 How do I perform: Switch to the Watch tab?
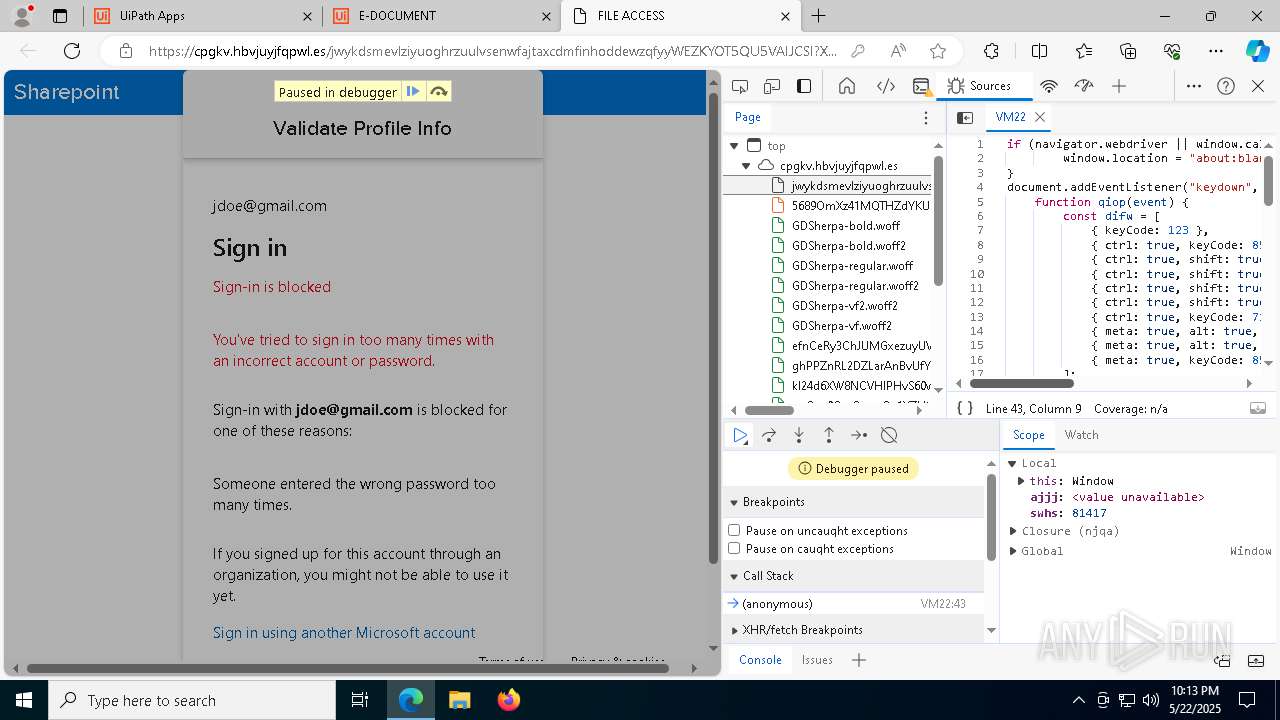click(x=1081, y=435)
